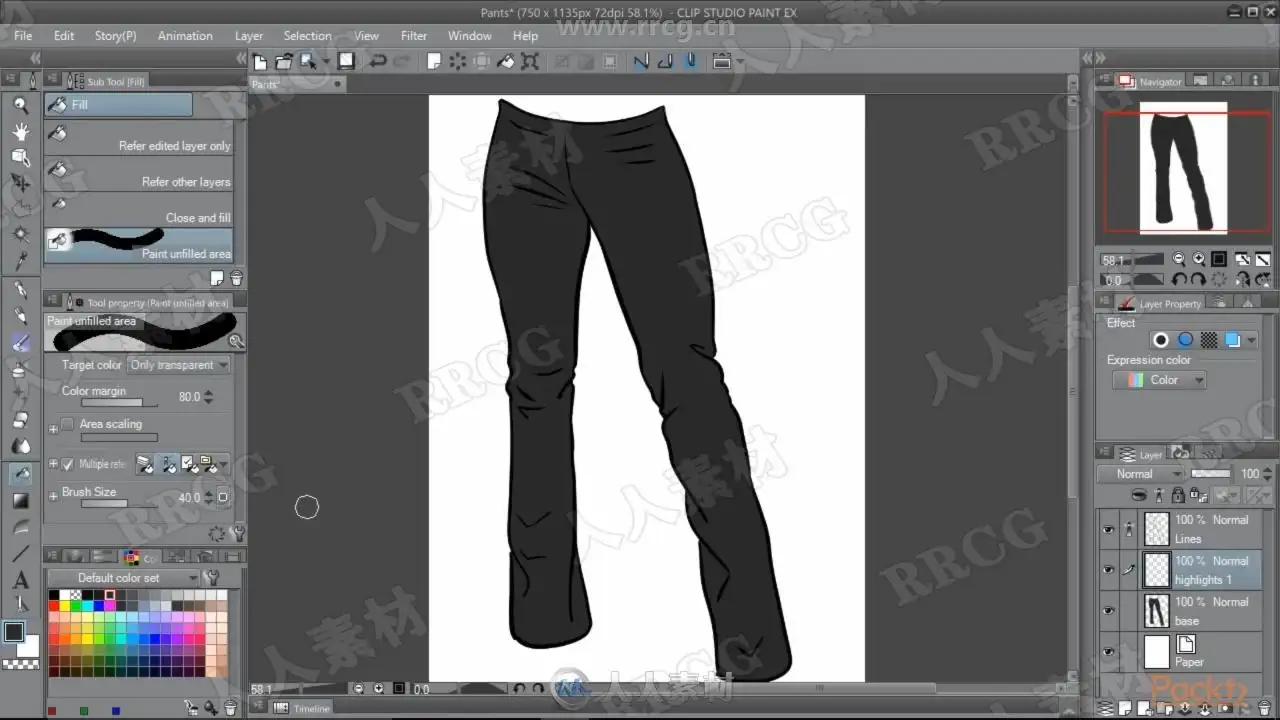1280x720 pixels.
Task: Zoom out in the Navigator panel
Action: coord(1179,258)
